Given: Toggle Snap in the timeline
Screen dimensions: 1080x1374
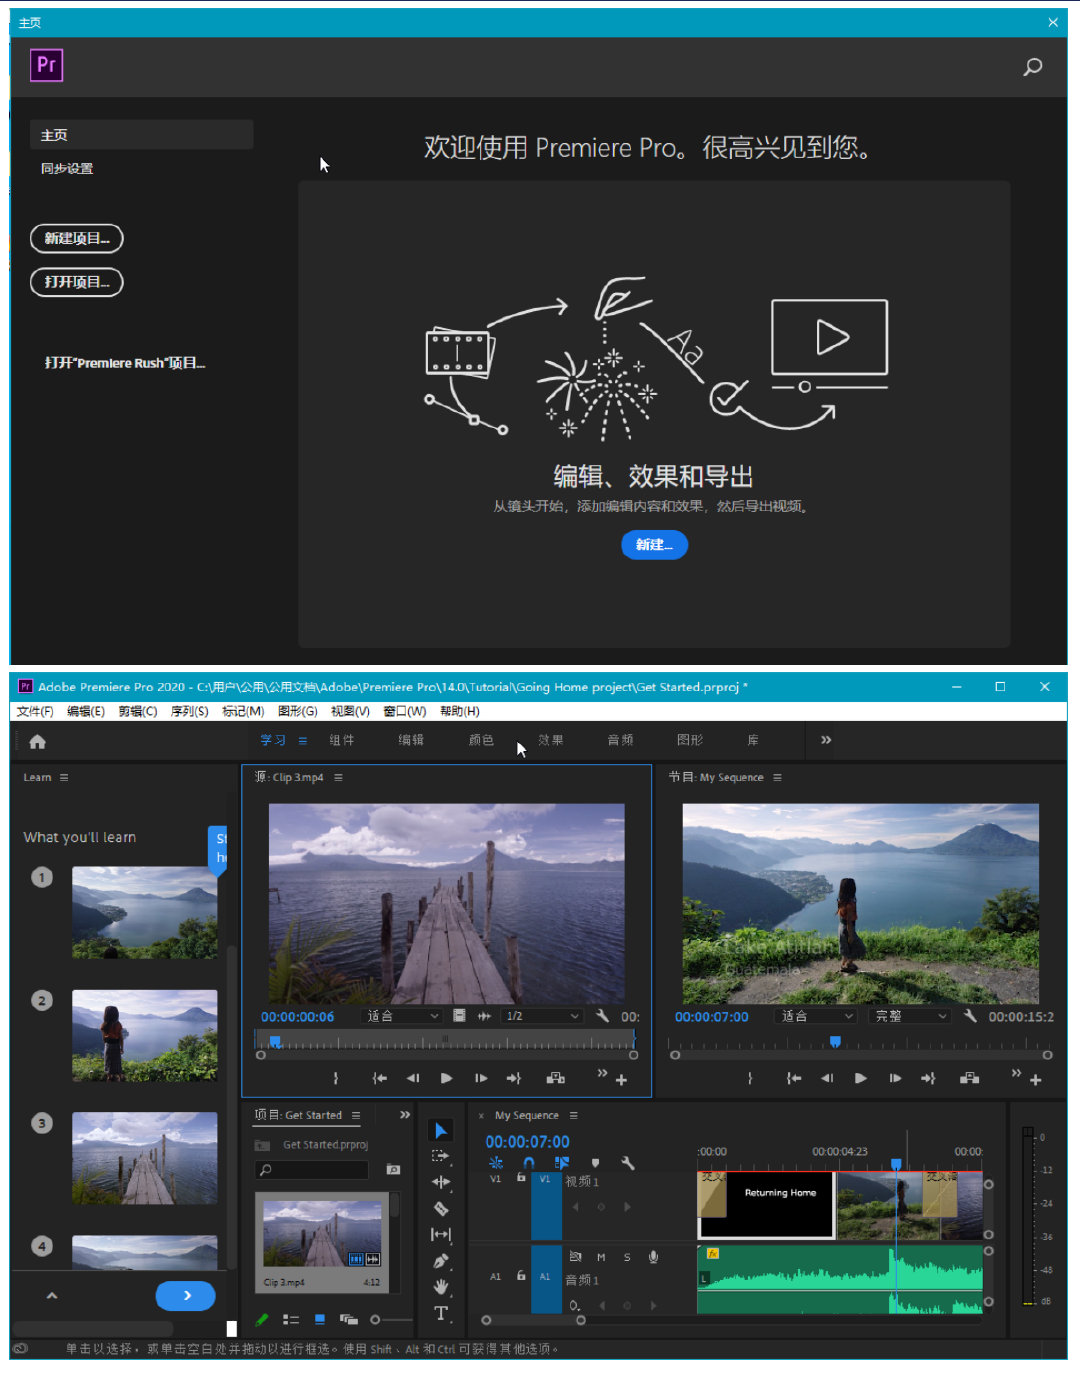Looking at the screenshot, I should click(529, 1163).
